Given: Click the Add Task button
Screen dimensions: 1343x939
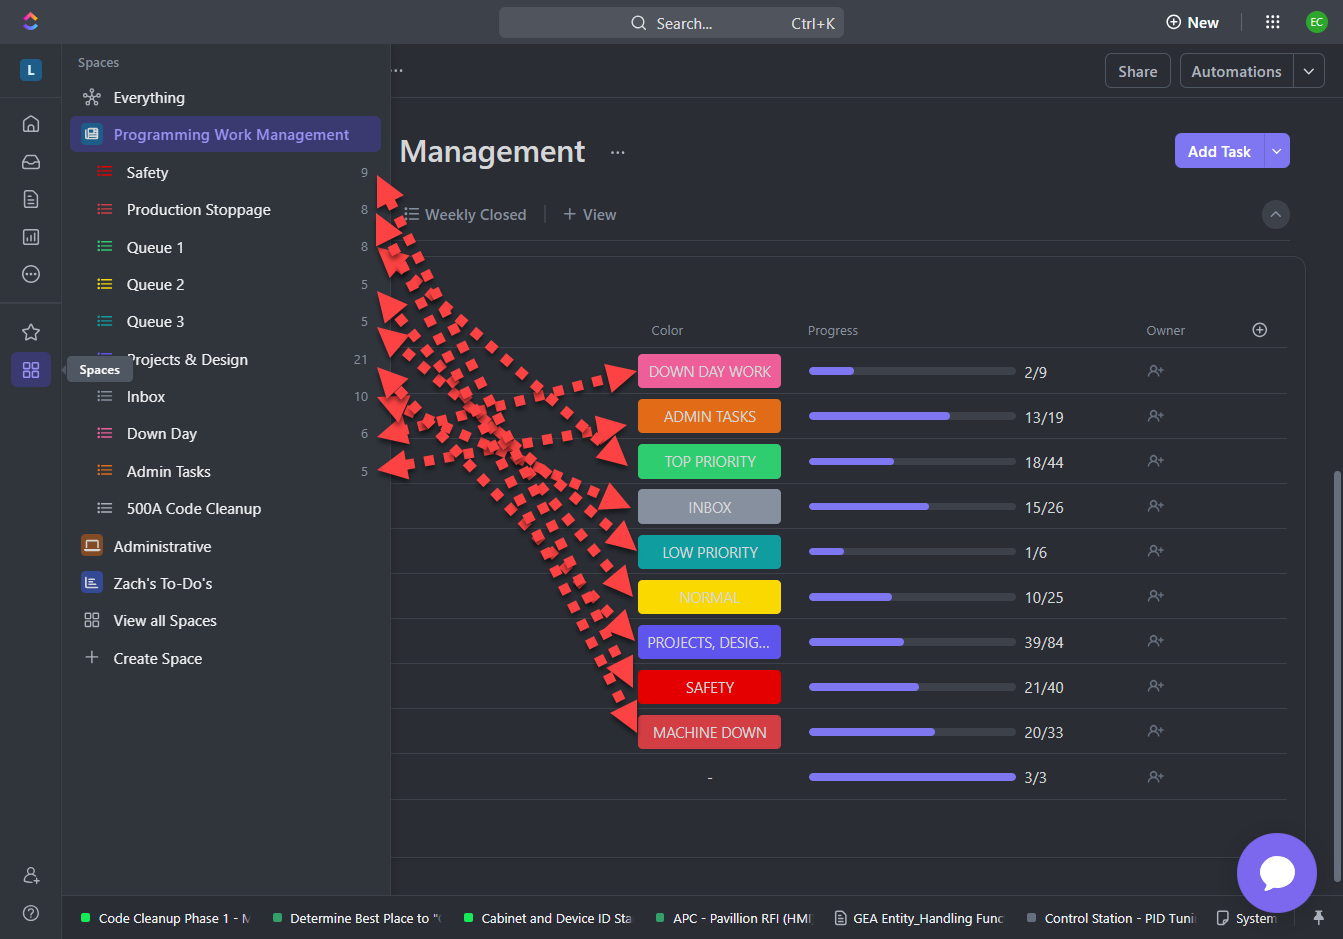Looking at the screenshot, I should pos(1219,151).
